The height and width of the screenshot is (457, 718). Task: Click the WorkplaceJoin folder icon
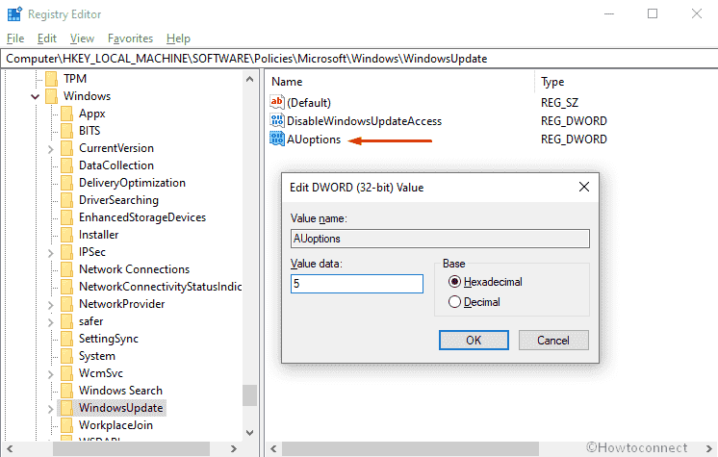coord(67,425)
